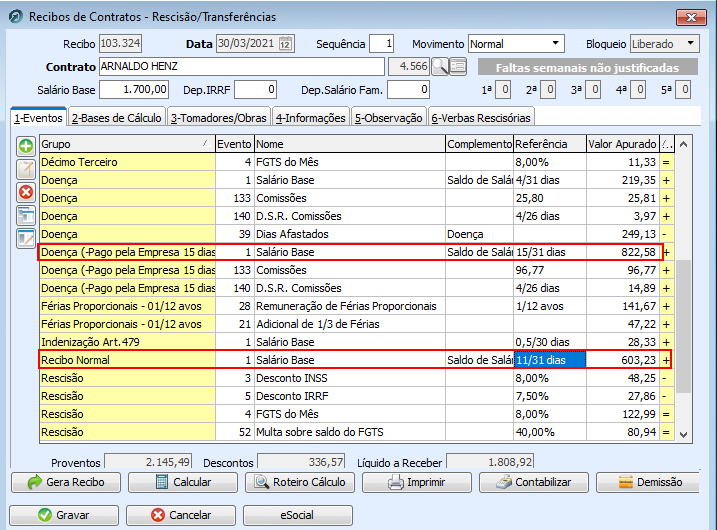Click the highlighted 11/31 dias reference cell

pyautogui.click(x=550, y=360)
